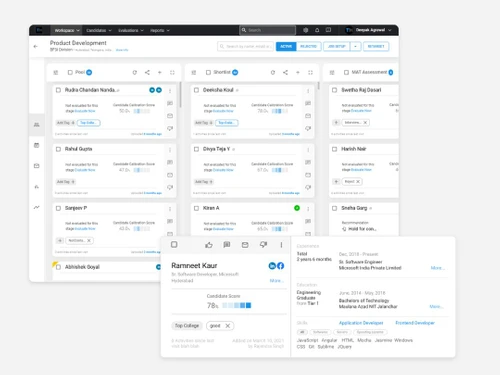Screen dimensions: 500x375
Task: Expand More for Microsoft India experience
Action: pos(437,268)
